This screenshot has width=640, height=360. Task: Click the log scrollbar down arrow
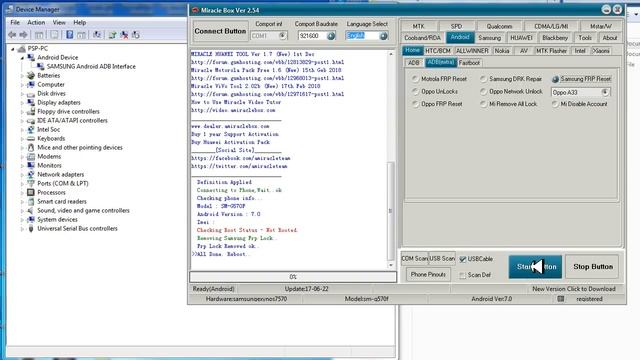coord(391,265)
